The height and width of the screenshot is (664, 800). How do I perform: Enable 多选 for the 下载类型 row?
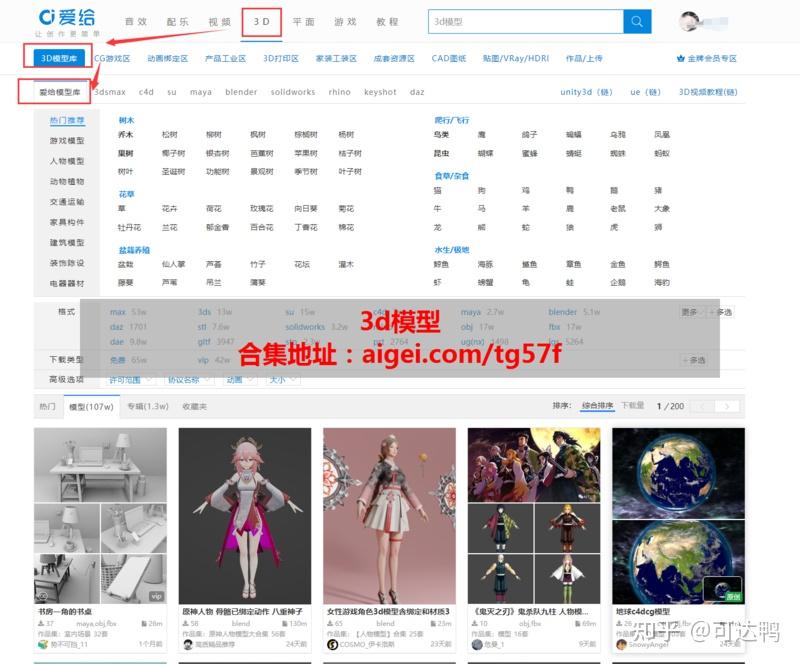pos(692,357)
